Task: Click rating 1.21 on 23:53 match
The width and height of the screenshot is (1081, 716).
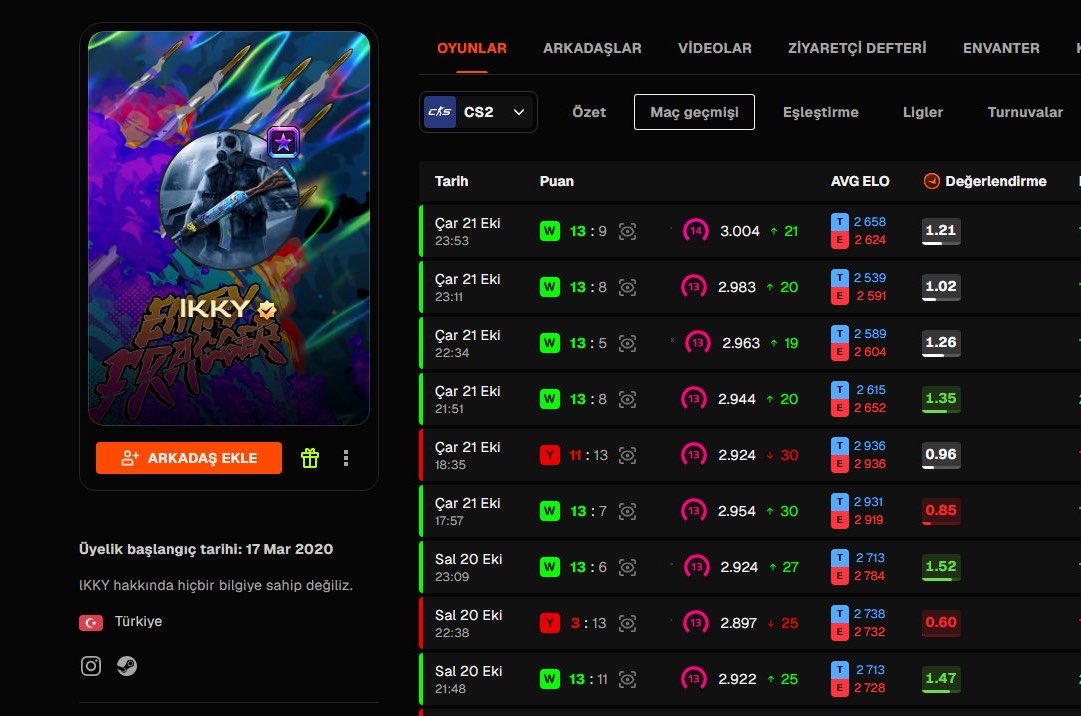Action: pyautogui.click(x=941, y=231)
